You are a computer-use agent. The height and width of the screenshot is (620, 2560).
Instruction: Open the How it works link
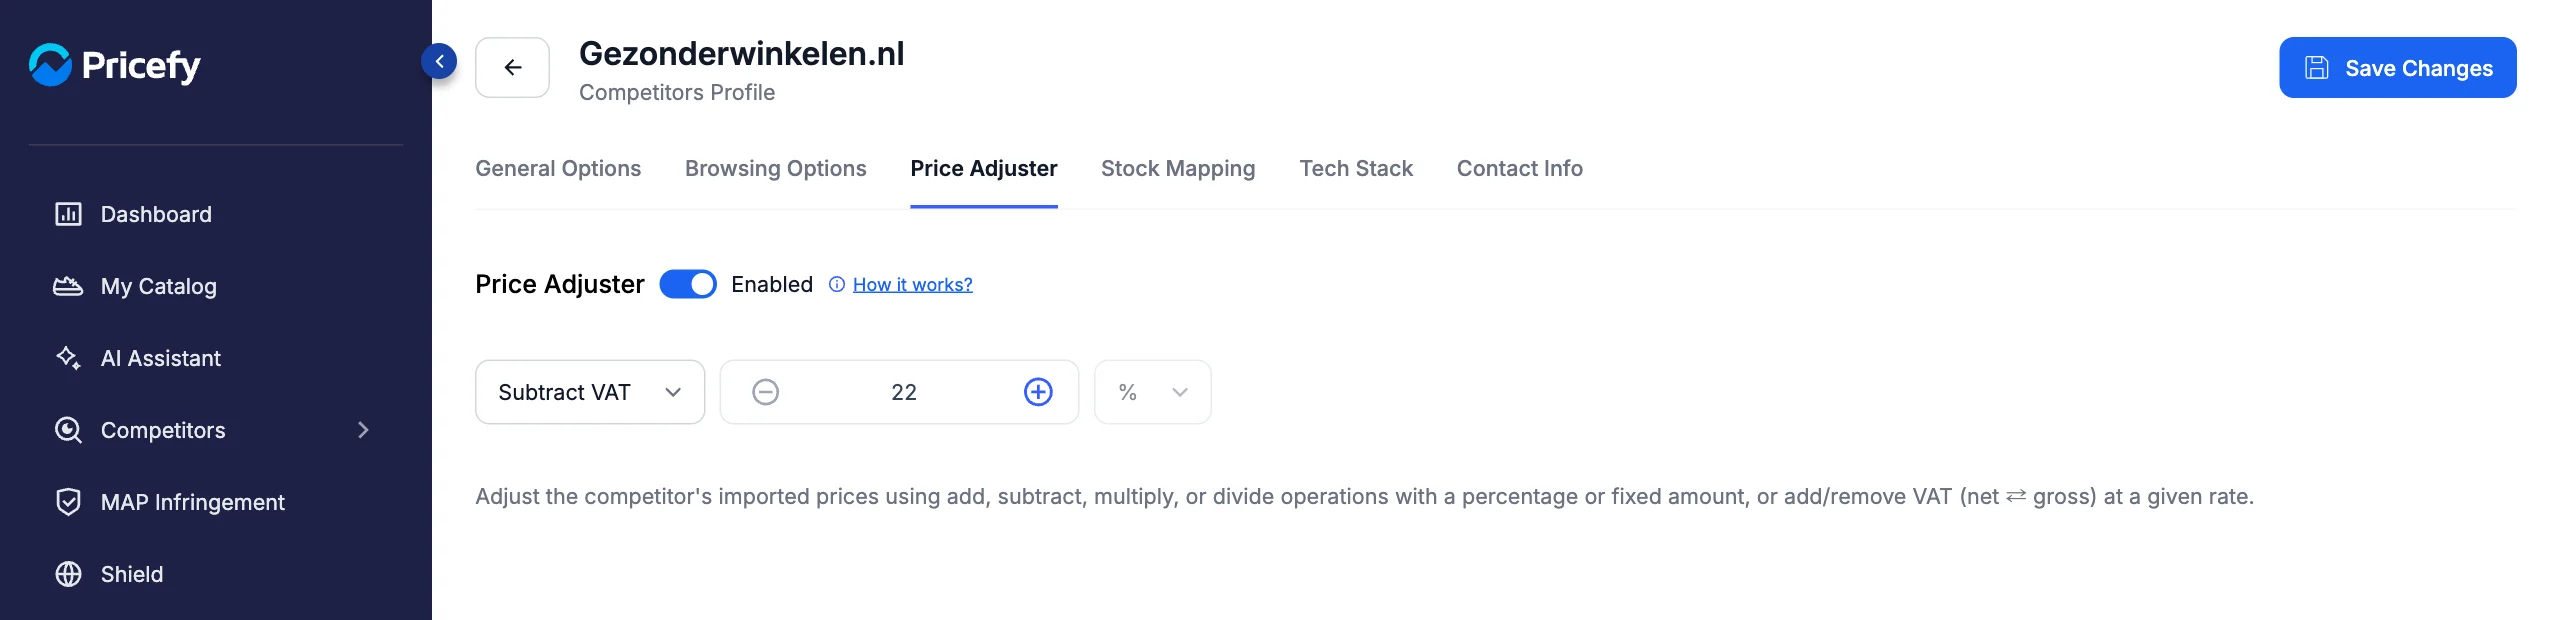912,284
